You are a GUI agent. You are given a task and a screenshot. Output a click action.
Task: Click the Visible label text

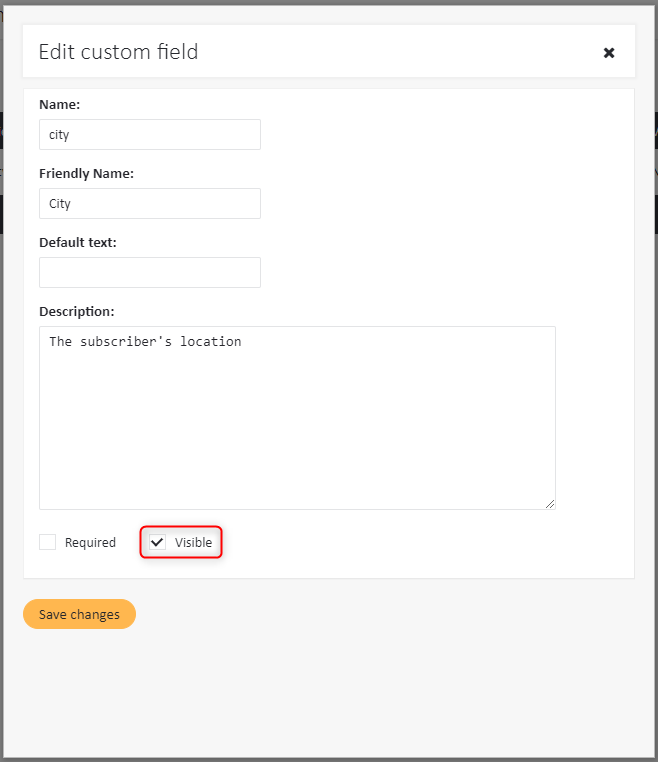[x=193, y=542]
